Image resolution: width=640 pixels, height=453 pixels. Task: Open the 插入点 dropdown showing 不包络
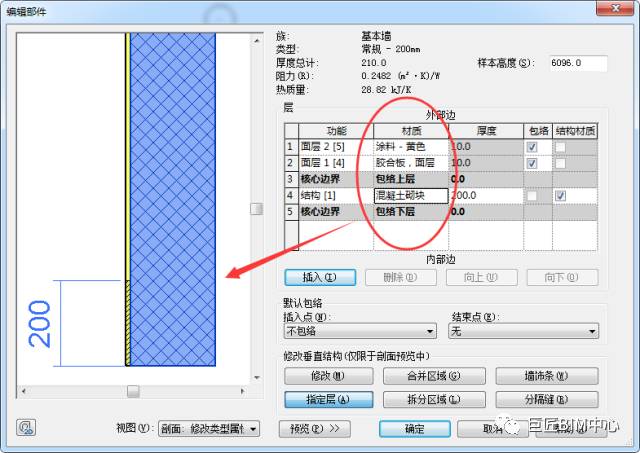tap(360, 331)
